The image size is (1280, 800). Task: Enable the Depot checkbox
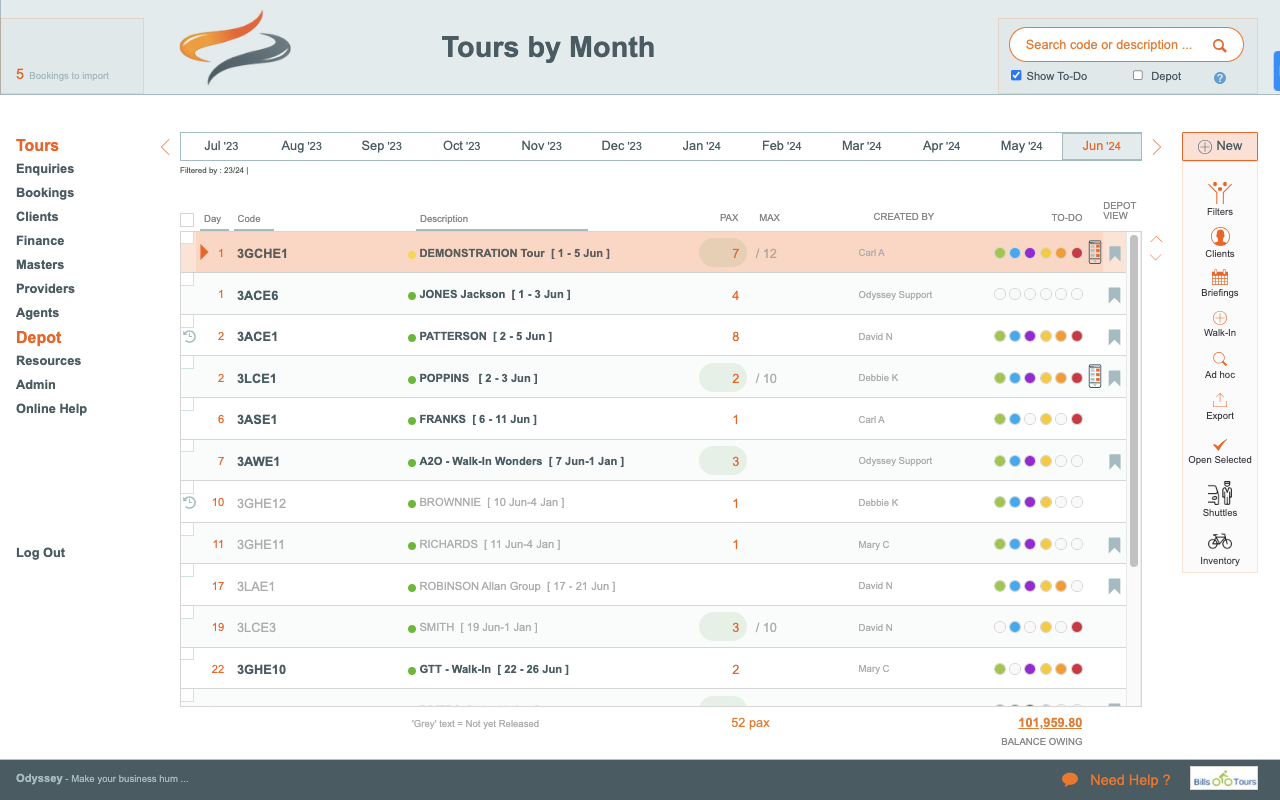click(x=1138, y=75)
